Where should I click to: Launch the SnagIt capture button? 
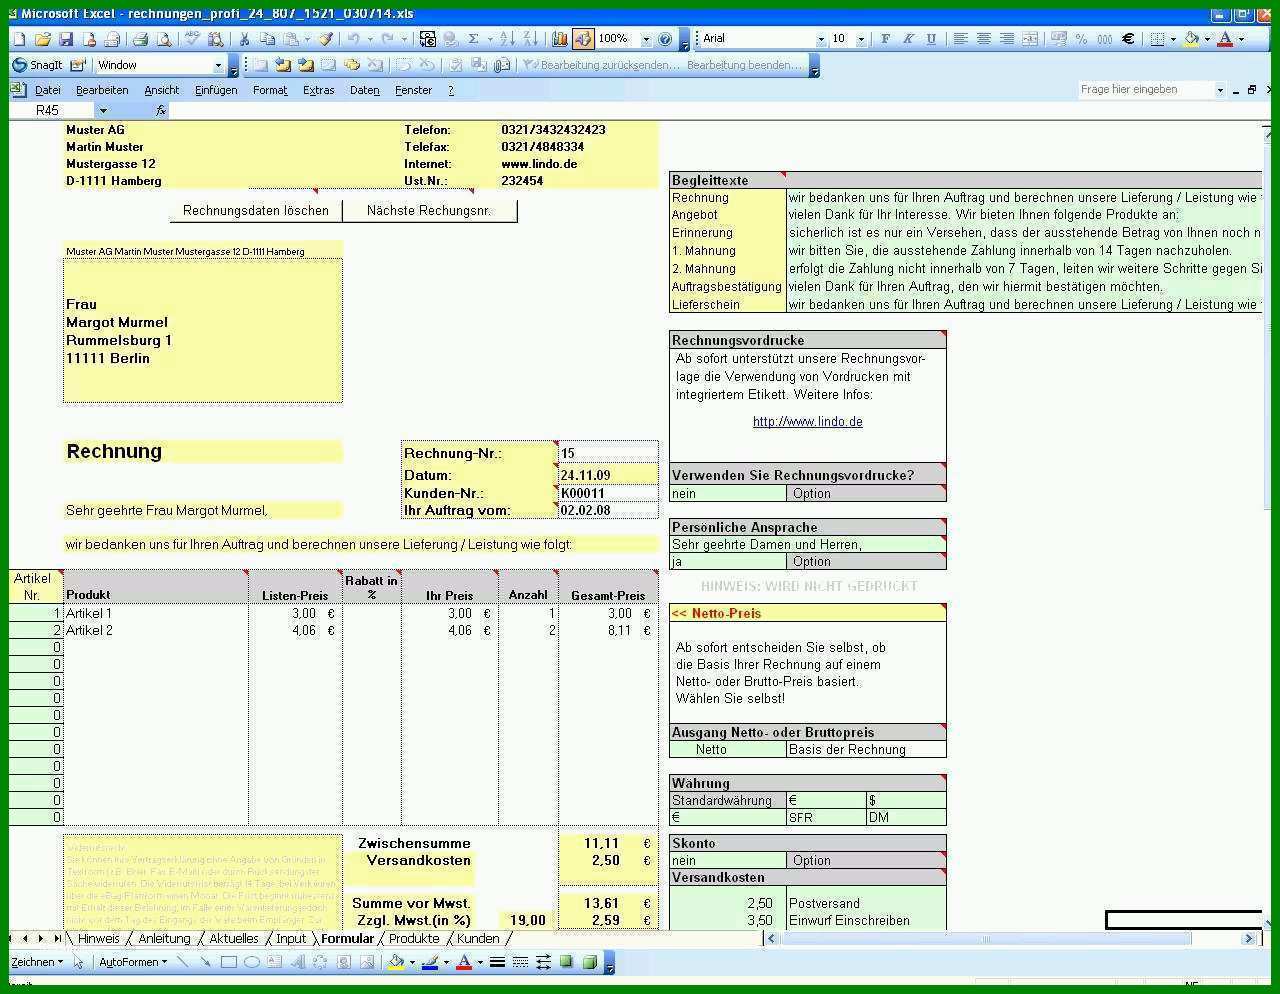coord(37,65)
